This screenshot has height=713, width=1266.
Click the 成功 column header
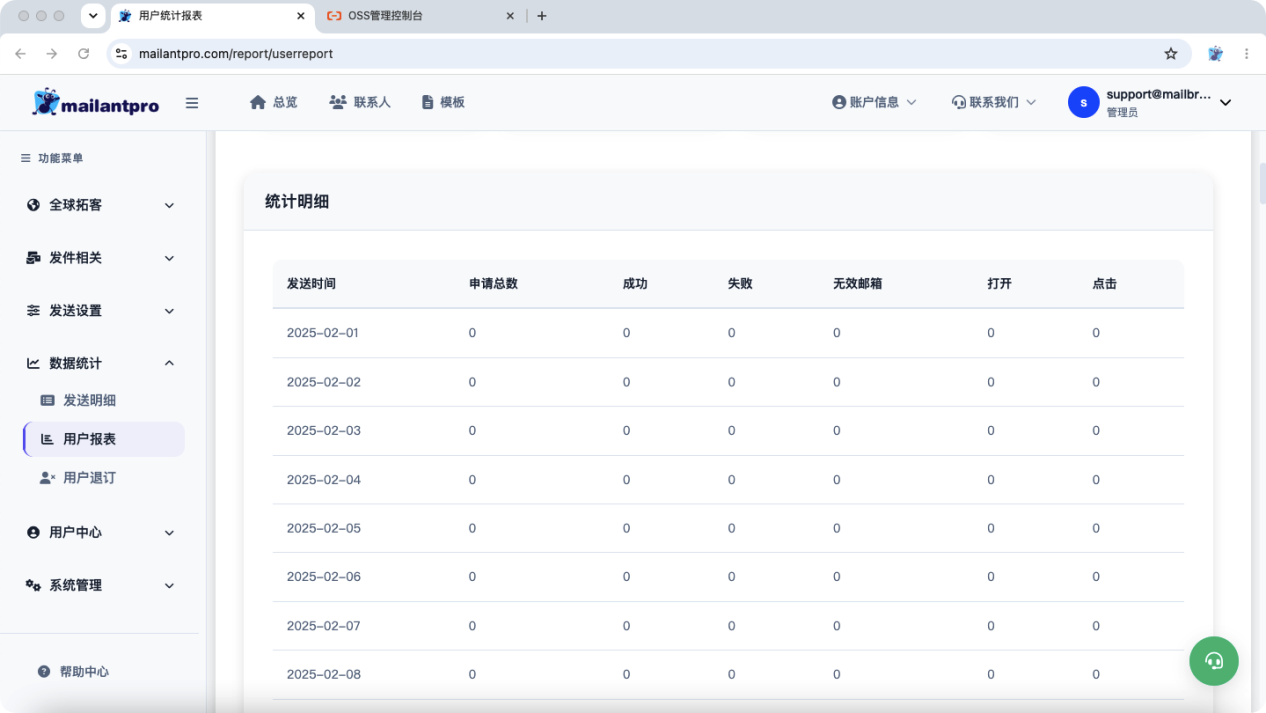click(635, 284)
